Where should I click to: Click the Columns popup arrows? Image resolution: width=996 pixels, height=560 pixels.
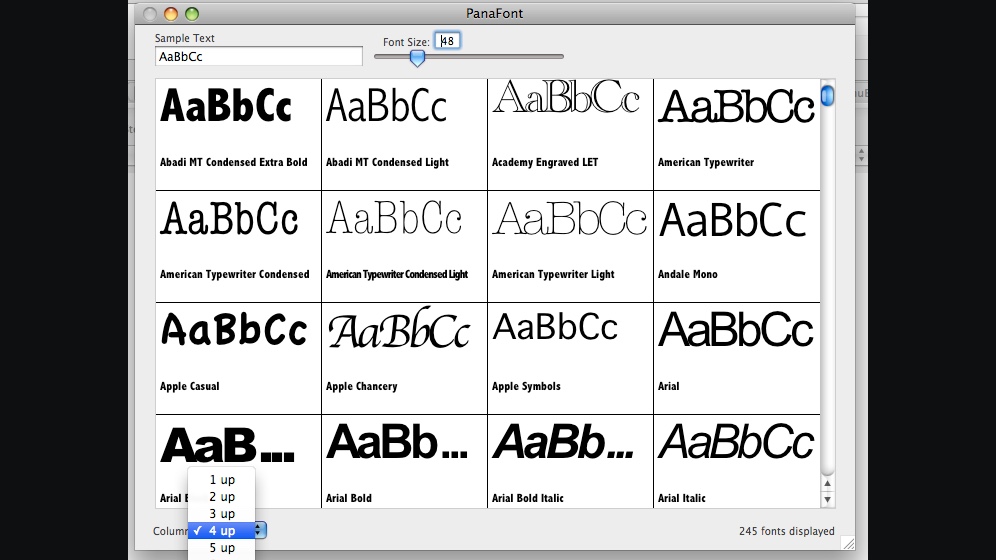(x=259, y=530)
